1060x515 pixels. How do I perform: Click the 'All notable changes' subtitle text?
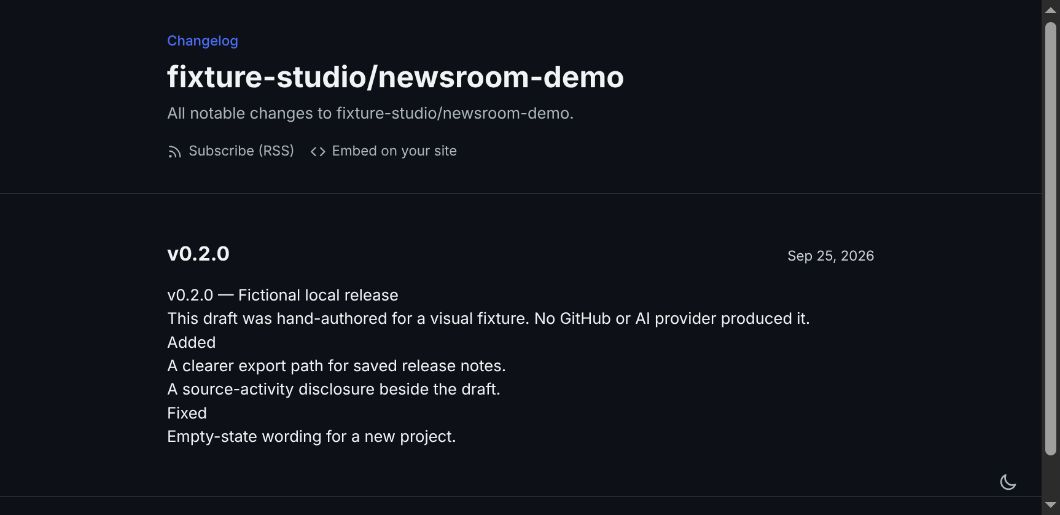coord(370,113)
